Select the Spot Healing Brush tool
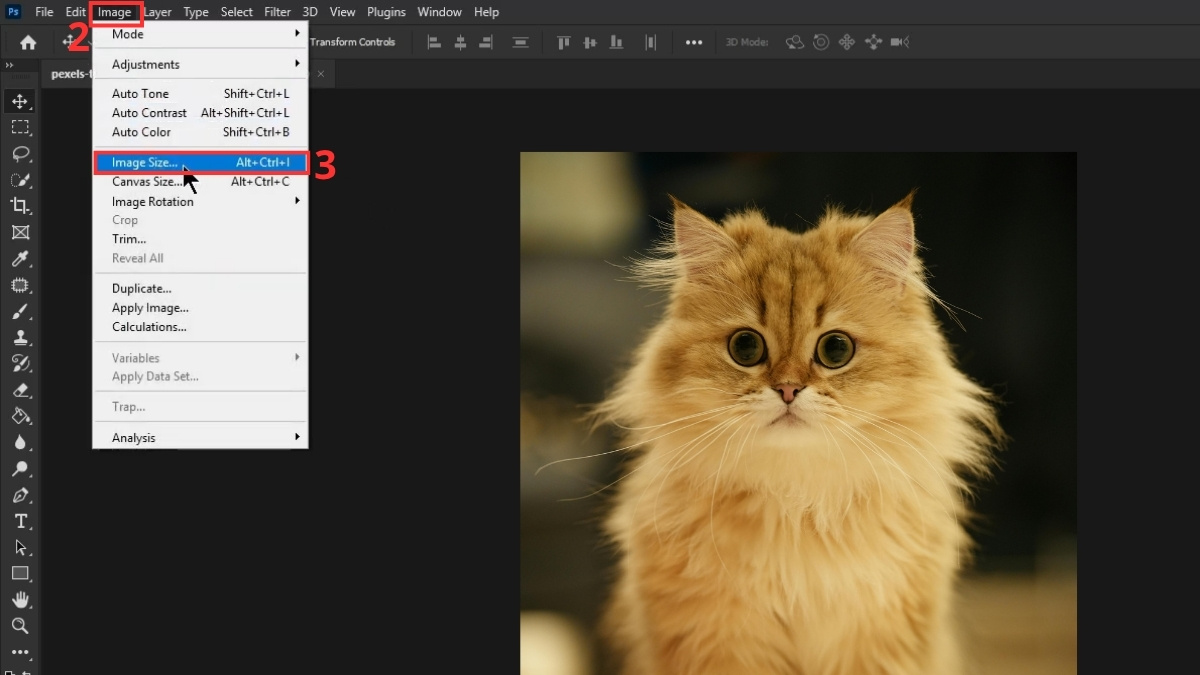Viewport: 1200px width, 675px height. [x=20, y=285]
